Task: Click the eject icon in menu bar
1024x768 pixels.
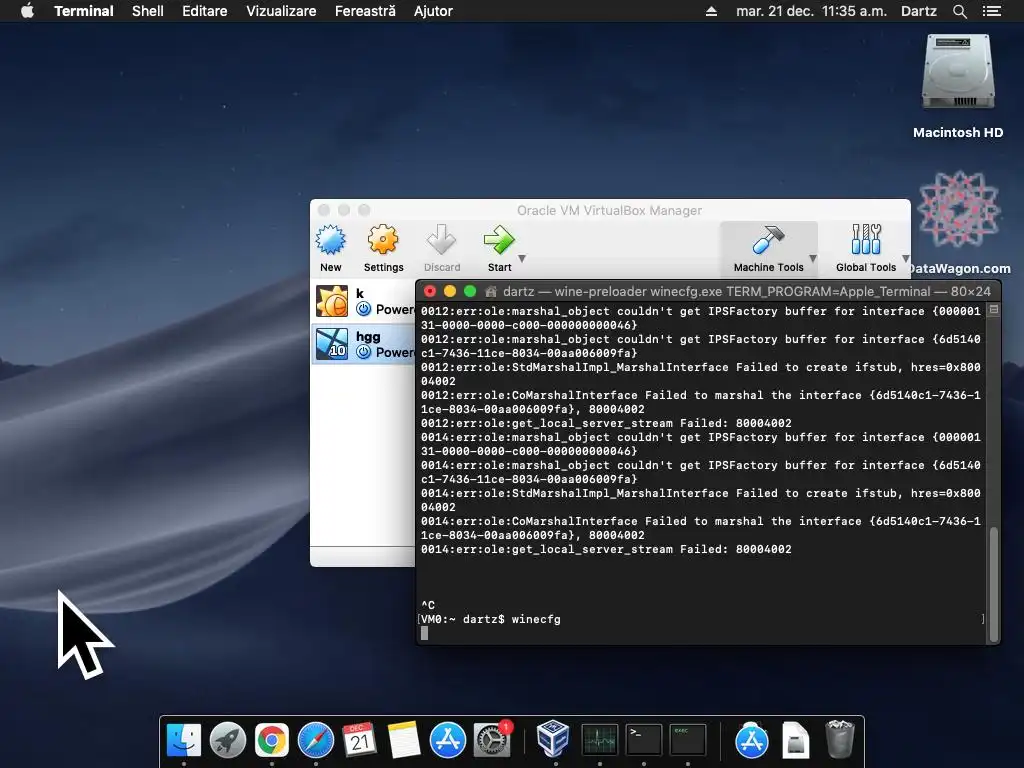Action: (x=711, y=11)
